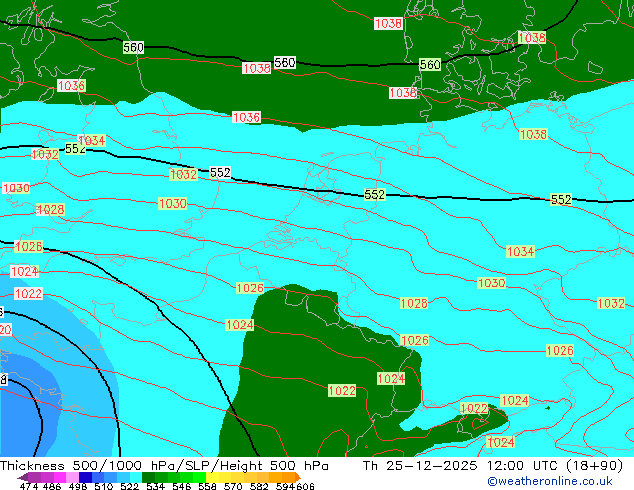Click the yellow swatch in the thickness legend

coord(212,477)
